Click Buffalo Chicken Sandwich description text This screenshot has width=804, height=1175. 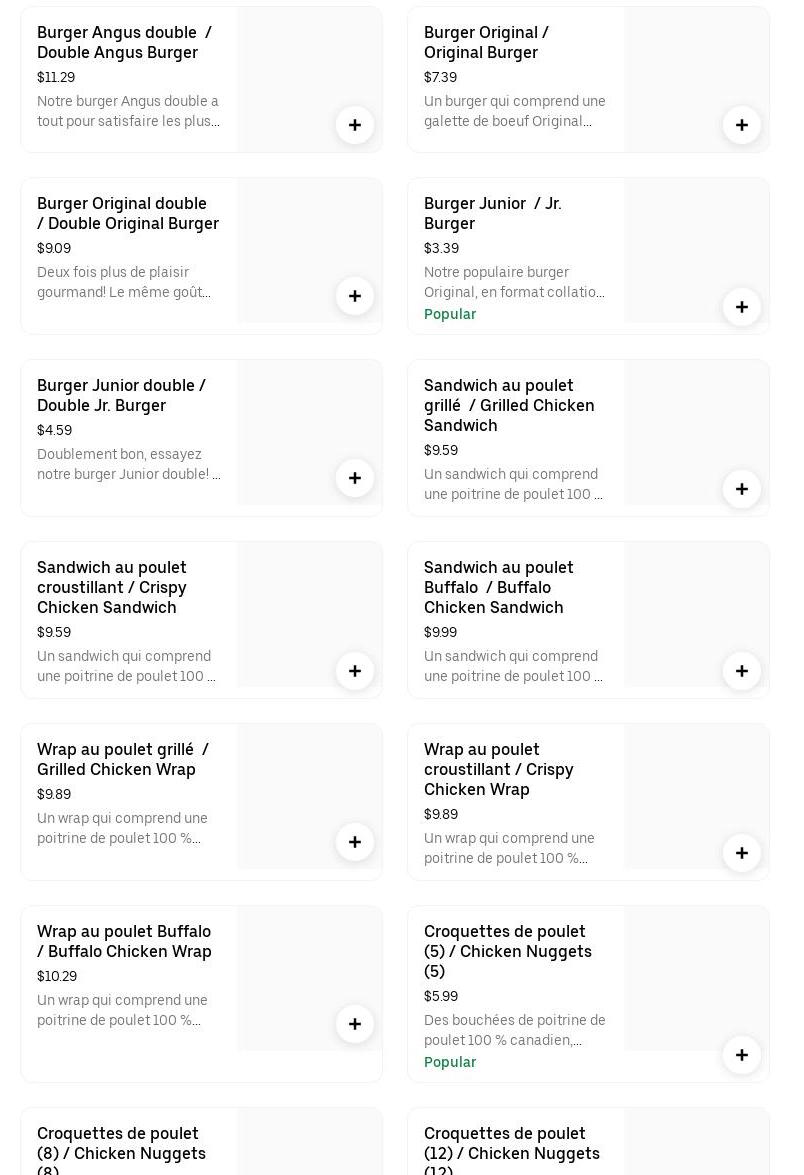(x=514, y=666)
